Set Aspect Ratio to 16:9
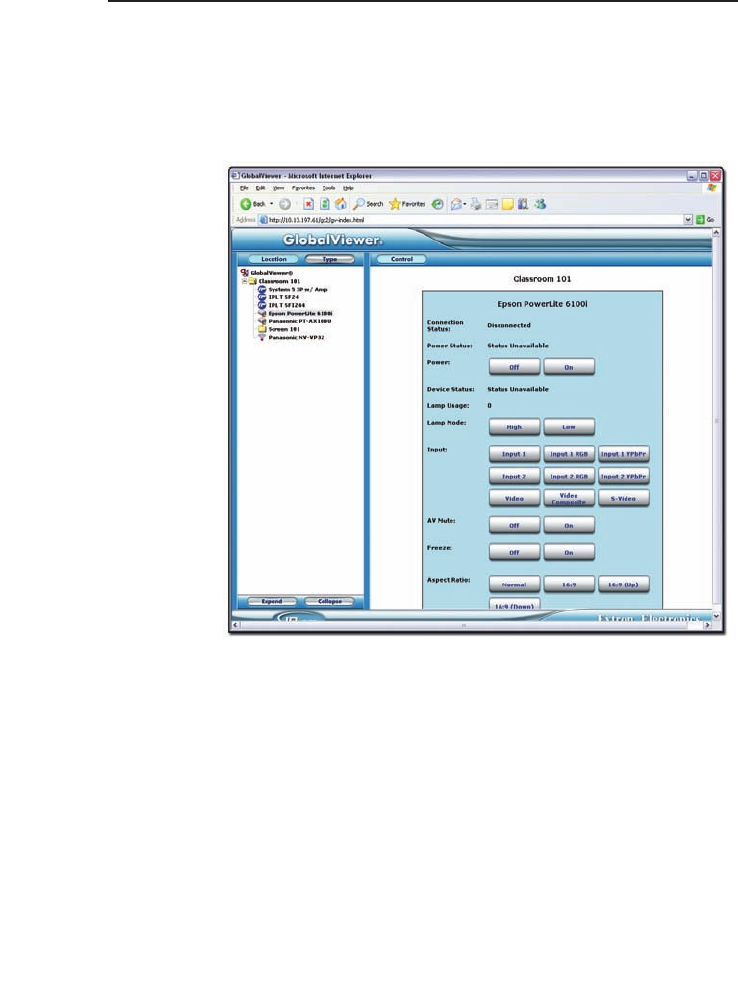Screen dimensions: 738x997 click(569, 584)
